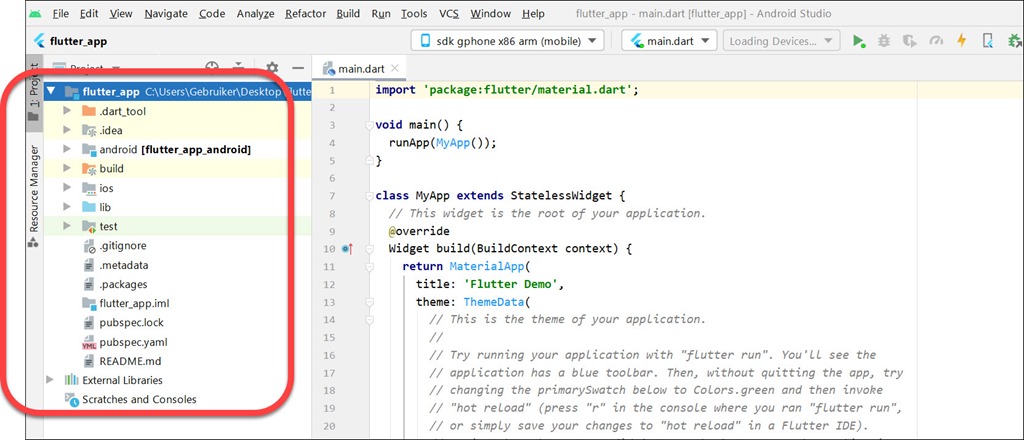Click the Resource Manager sidebar icon

pos(33,242)
